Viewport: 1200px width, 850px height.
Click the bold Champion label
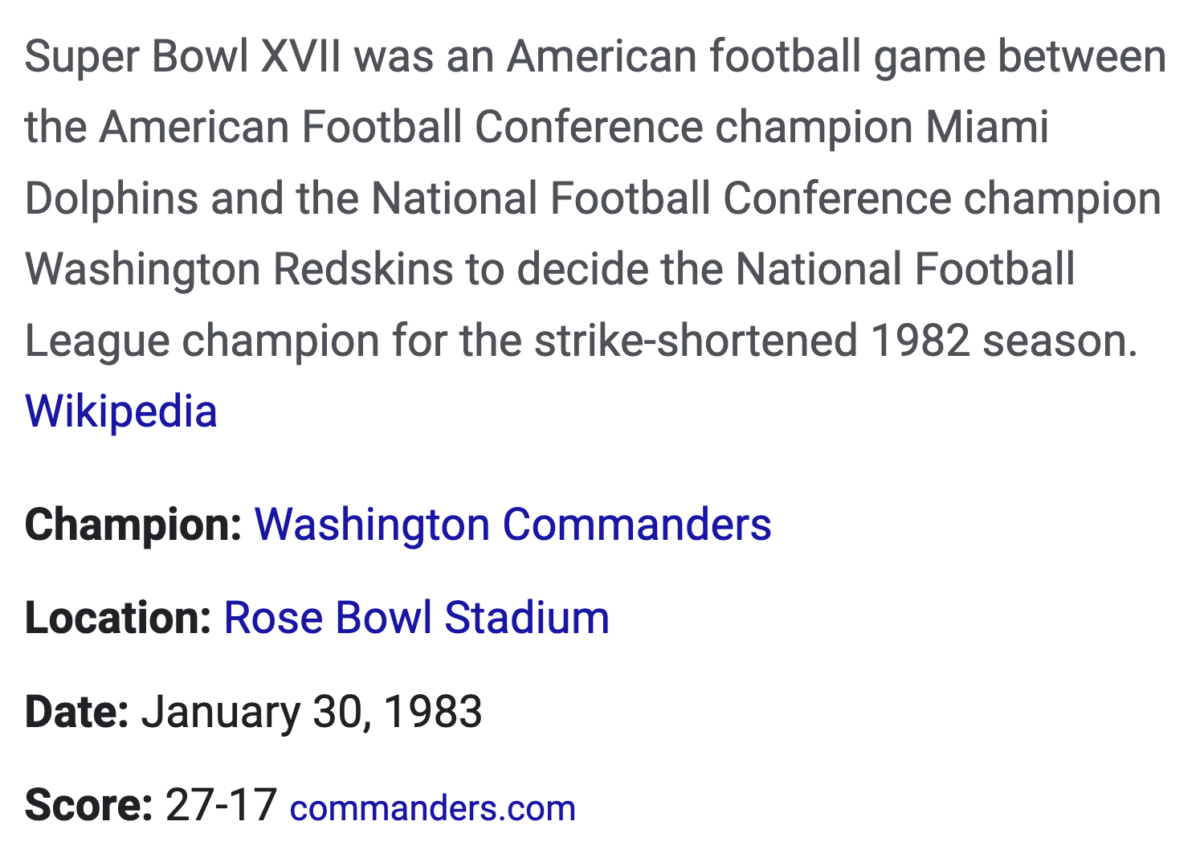pyautogui.click(x=133, y=526)
